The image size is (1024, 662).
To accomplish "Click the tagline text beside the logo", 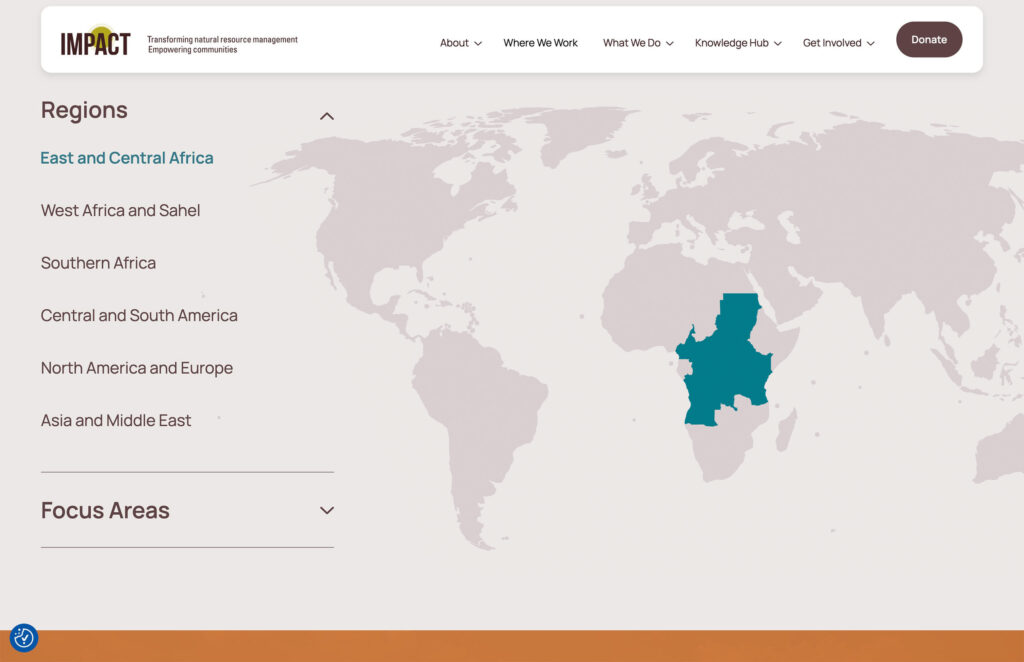I will coord(222,44).
